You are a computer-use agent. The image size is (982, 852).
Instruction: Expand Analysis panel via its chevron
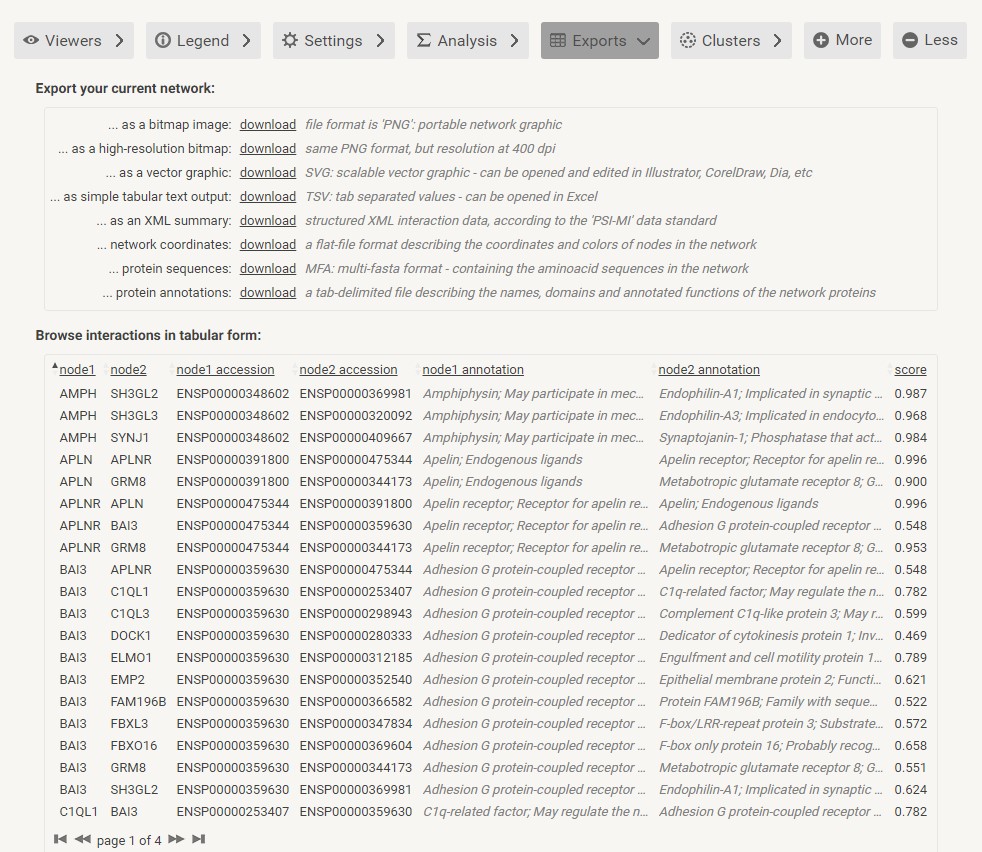click(x=514, y=40)
